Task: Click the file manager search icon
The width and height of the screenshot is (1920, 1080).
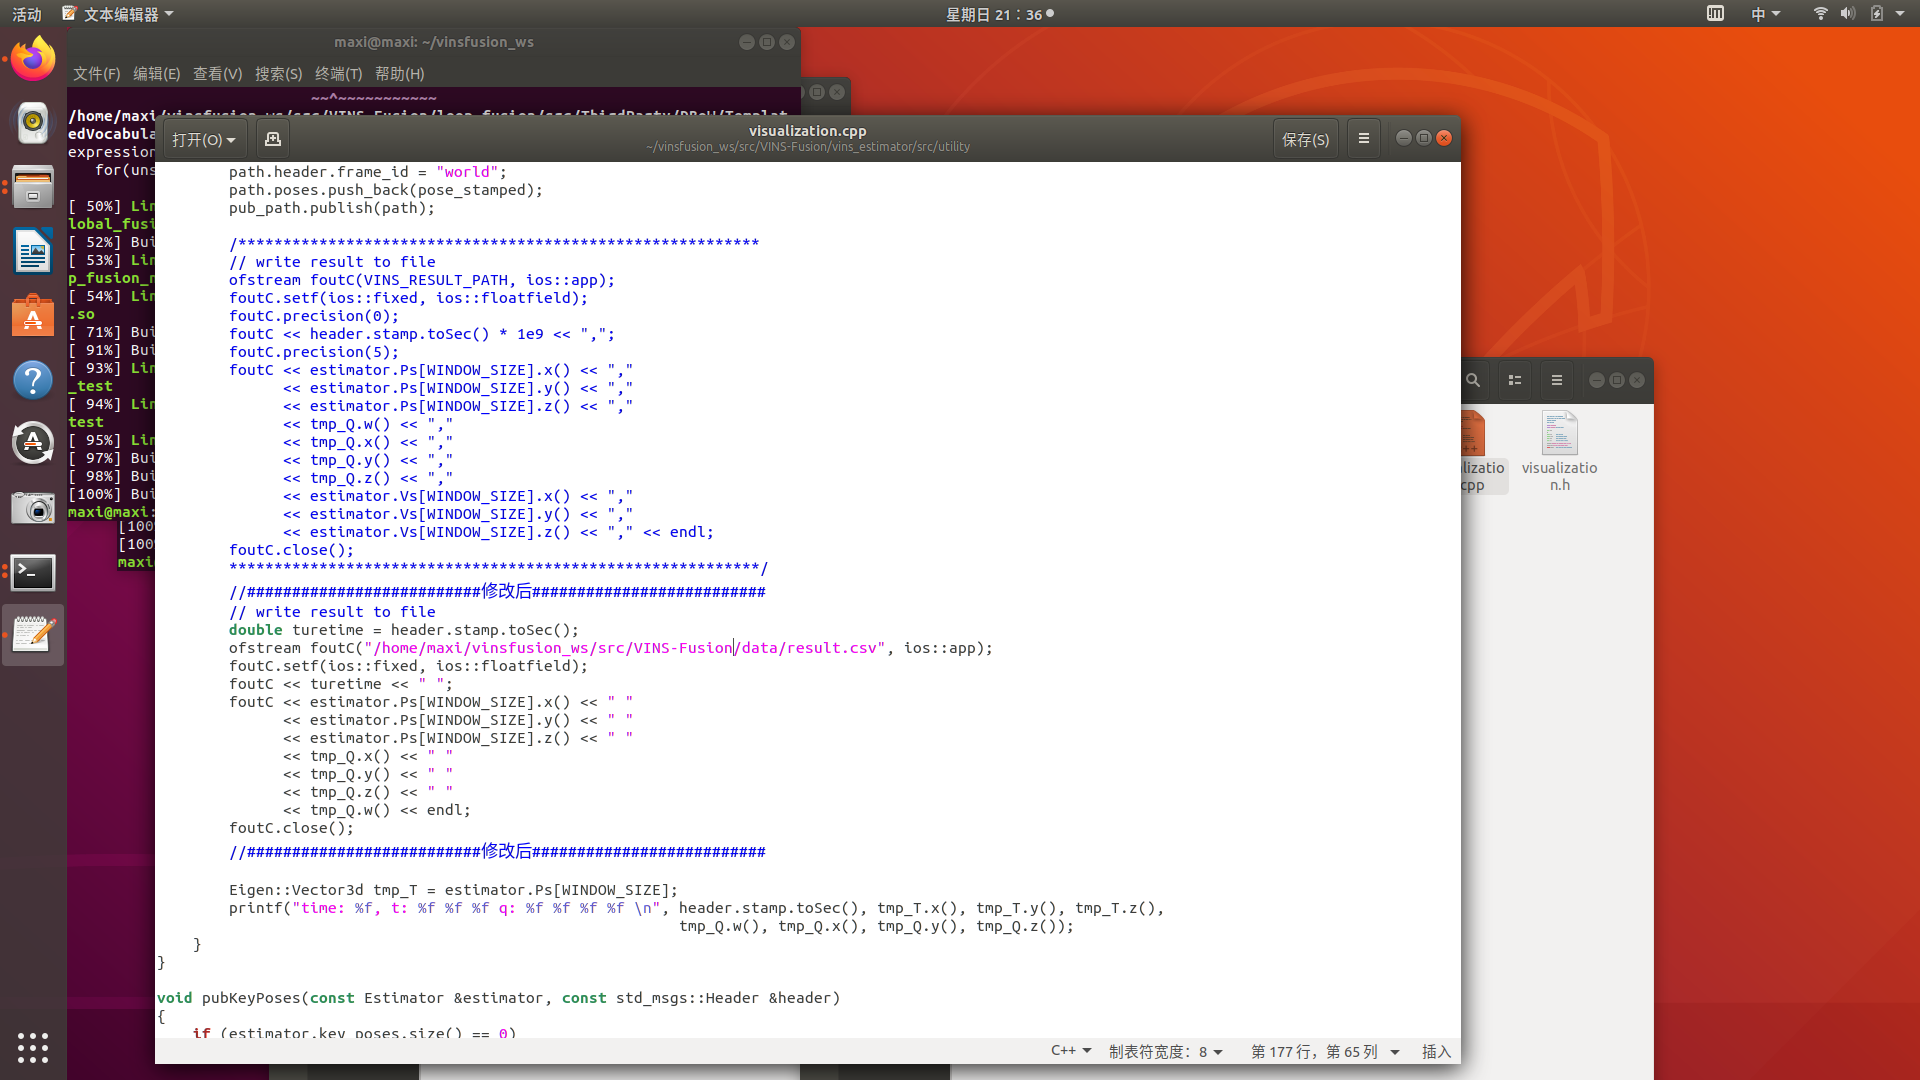Action: click(x=1473, y=380)
